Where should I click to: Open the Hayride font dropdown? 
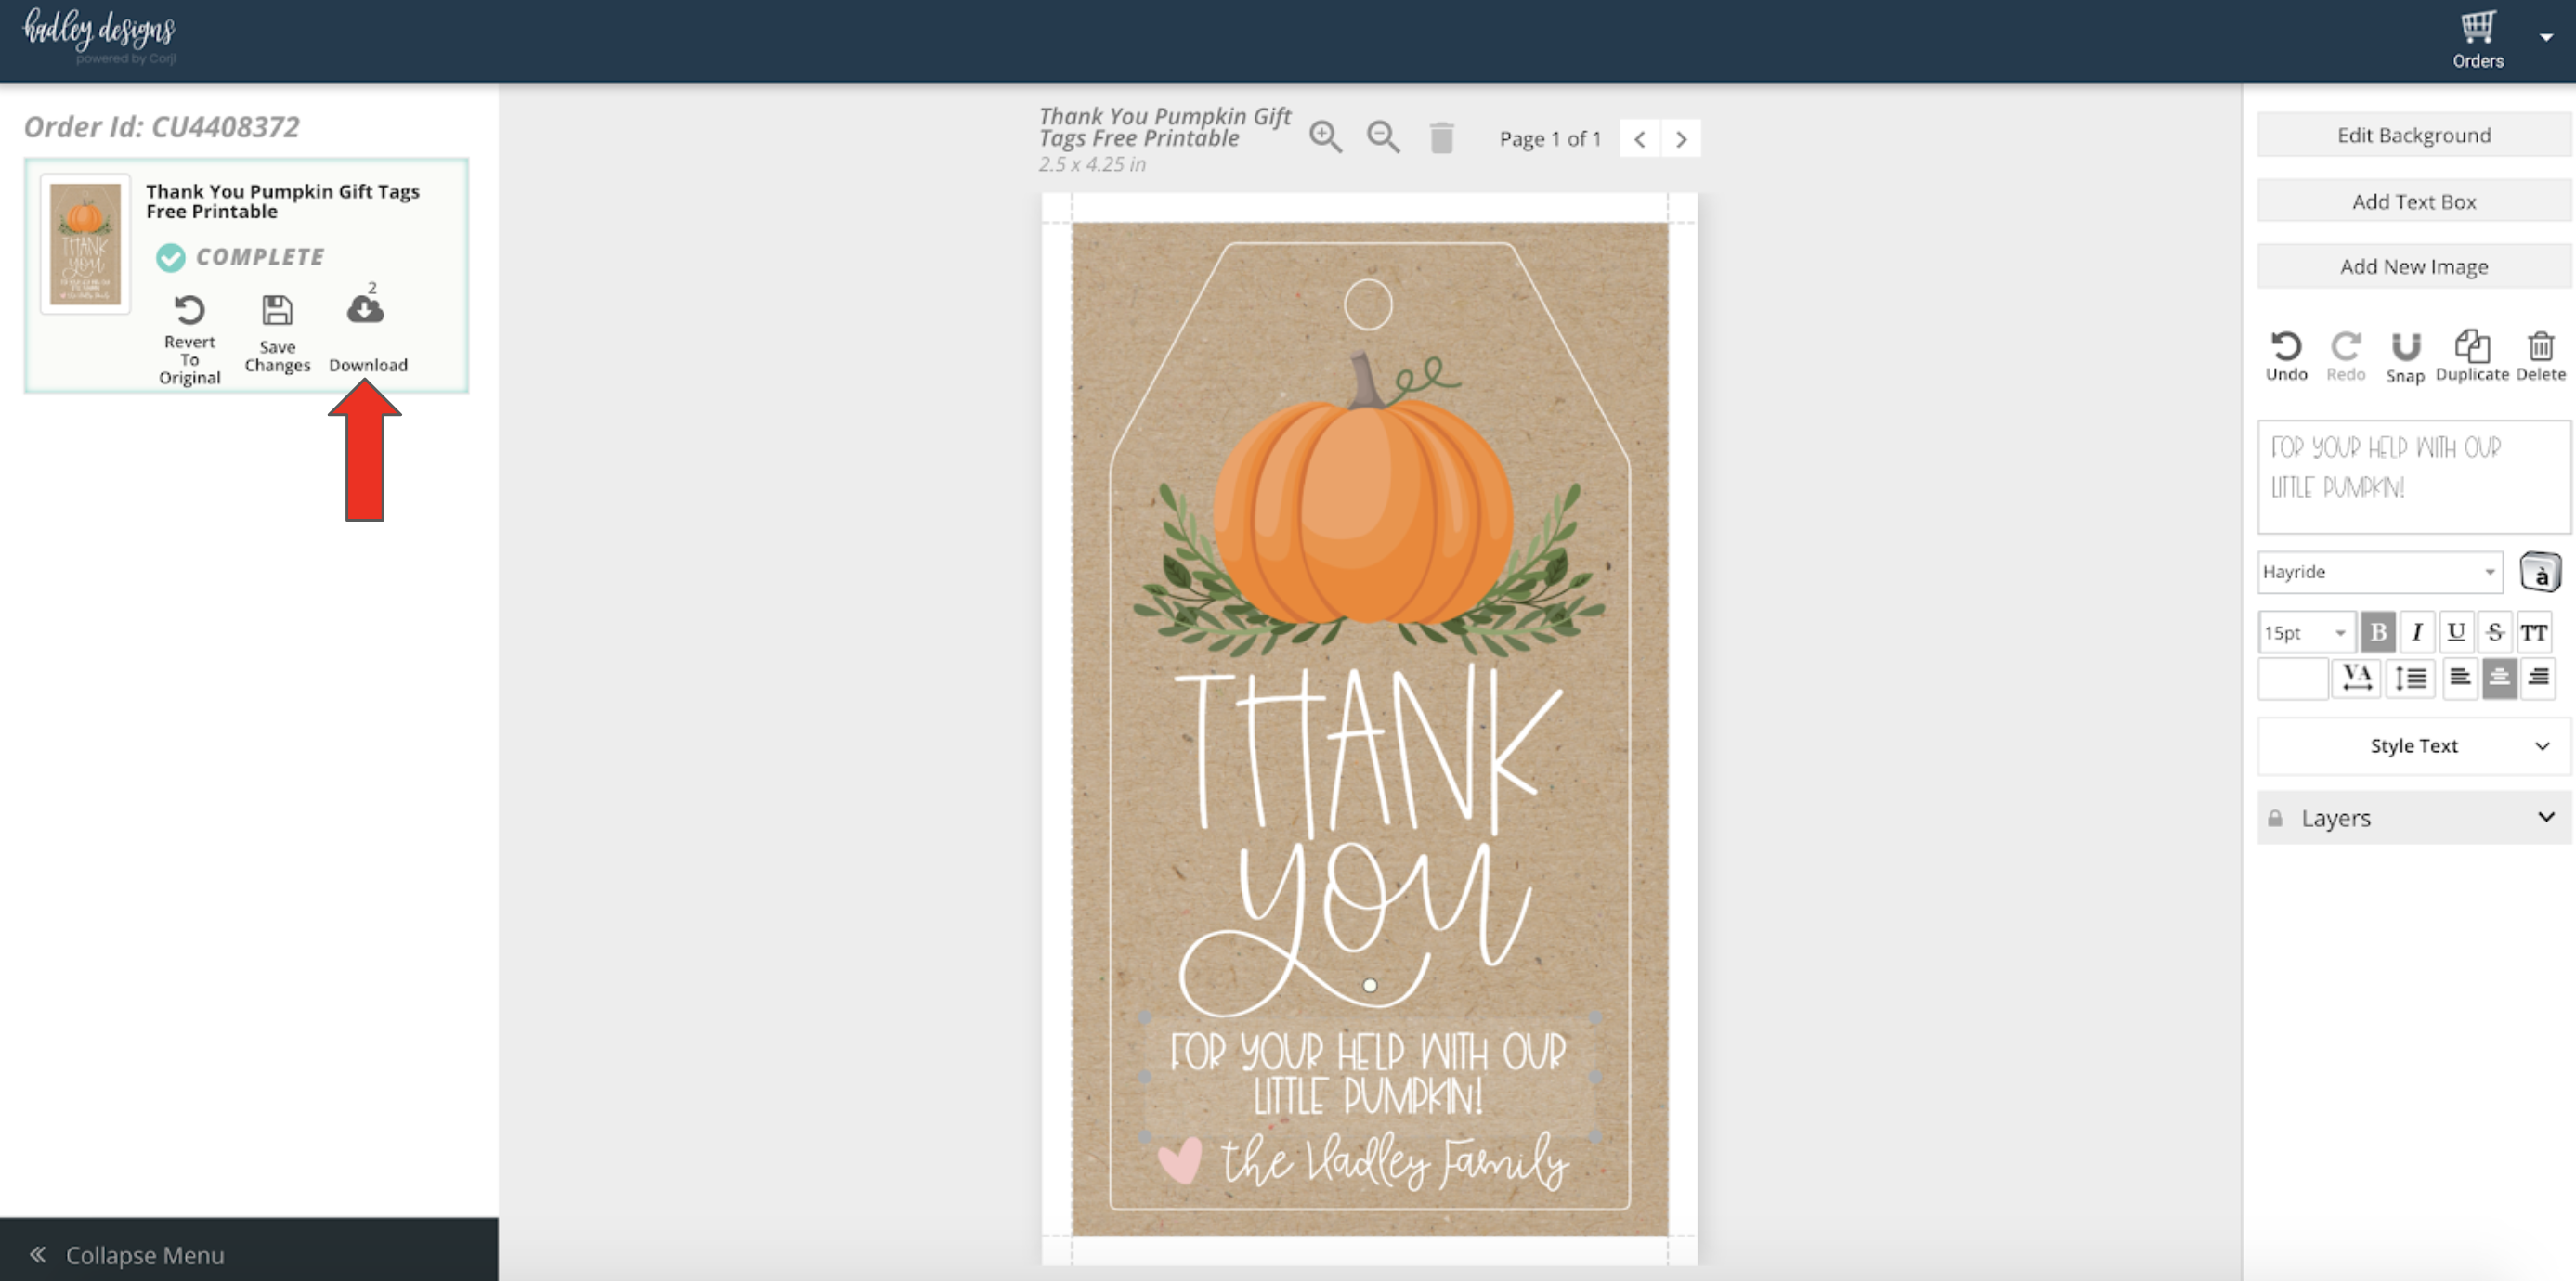(x=2379, y=572)
